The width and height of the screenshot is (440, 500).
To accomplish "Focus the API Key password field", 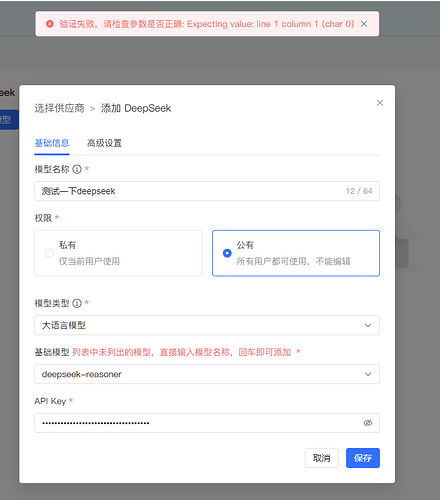I will (x=207, y=423).
